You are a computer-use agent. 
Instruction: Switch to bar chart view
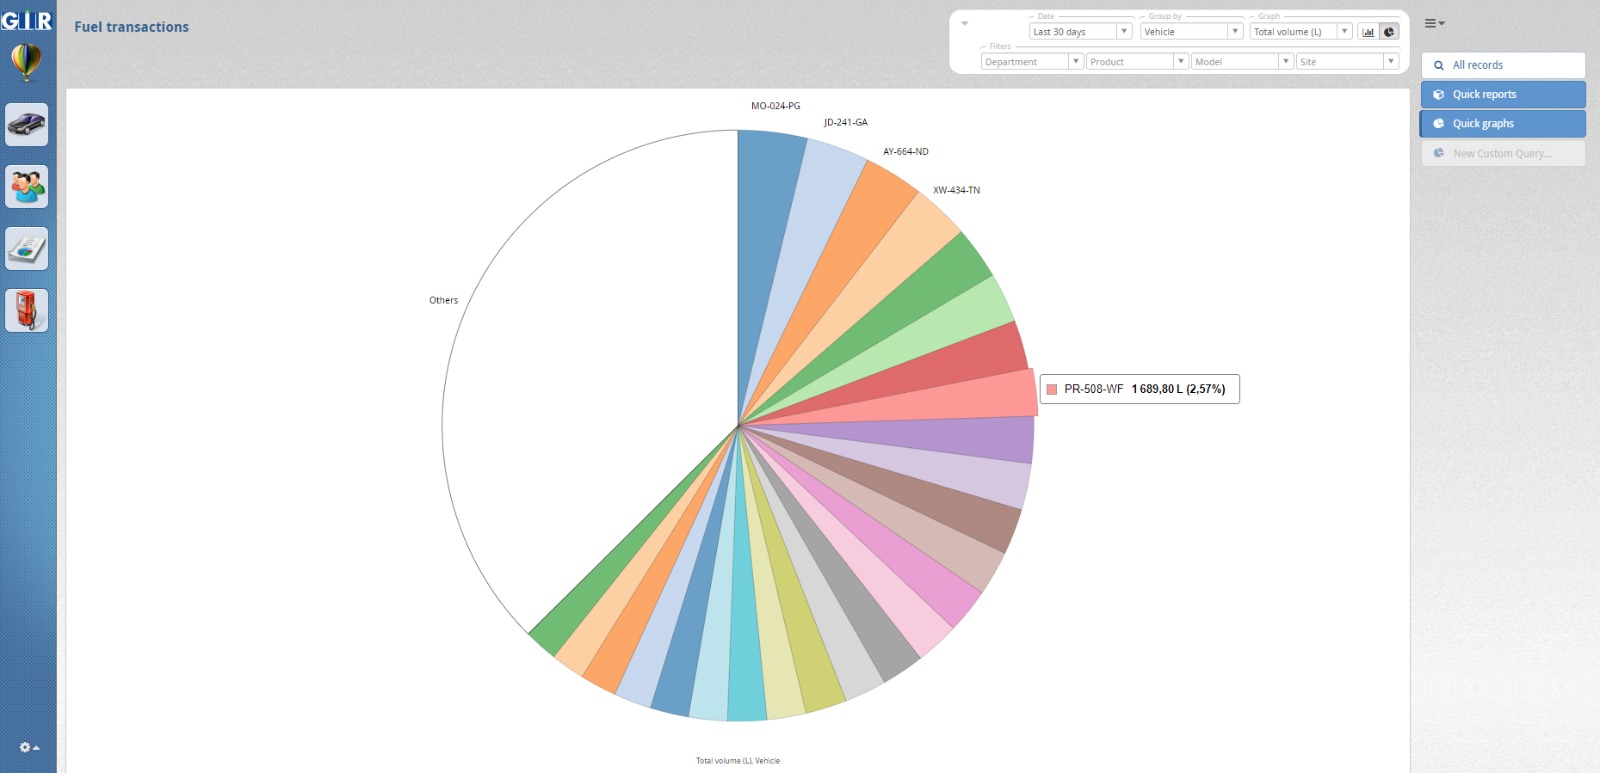pyautogui.click(x=1368, y=32)
